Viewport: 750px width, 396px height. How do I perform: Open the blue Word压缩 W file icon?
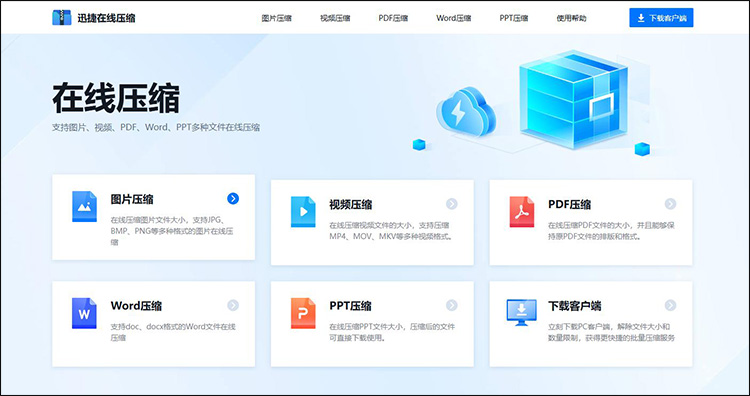click(x=84, y=313)
